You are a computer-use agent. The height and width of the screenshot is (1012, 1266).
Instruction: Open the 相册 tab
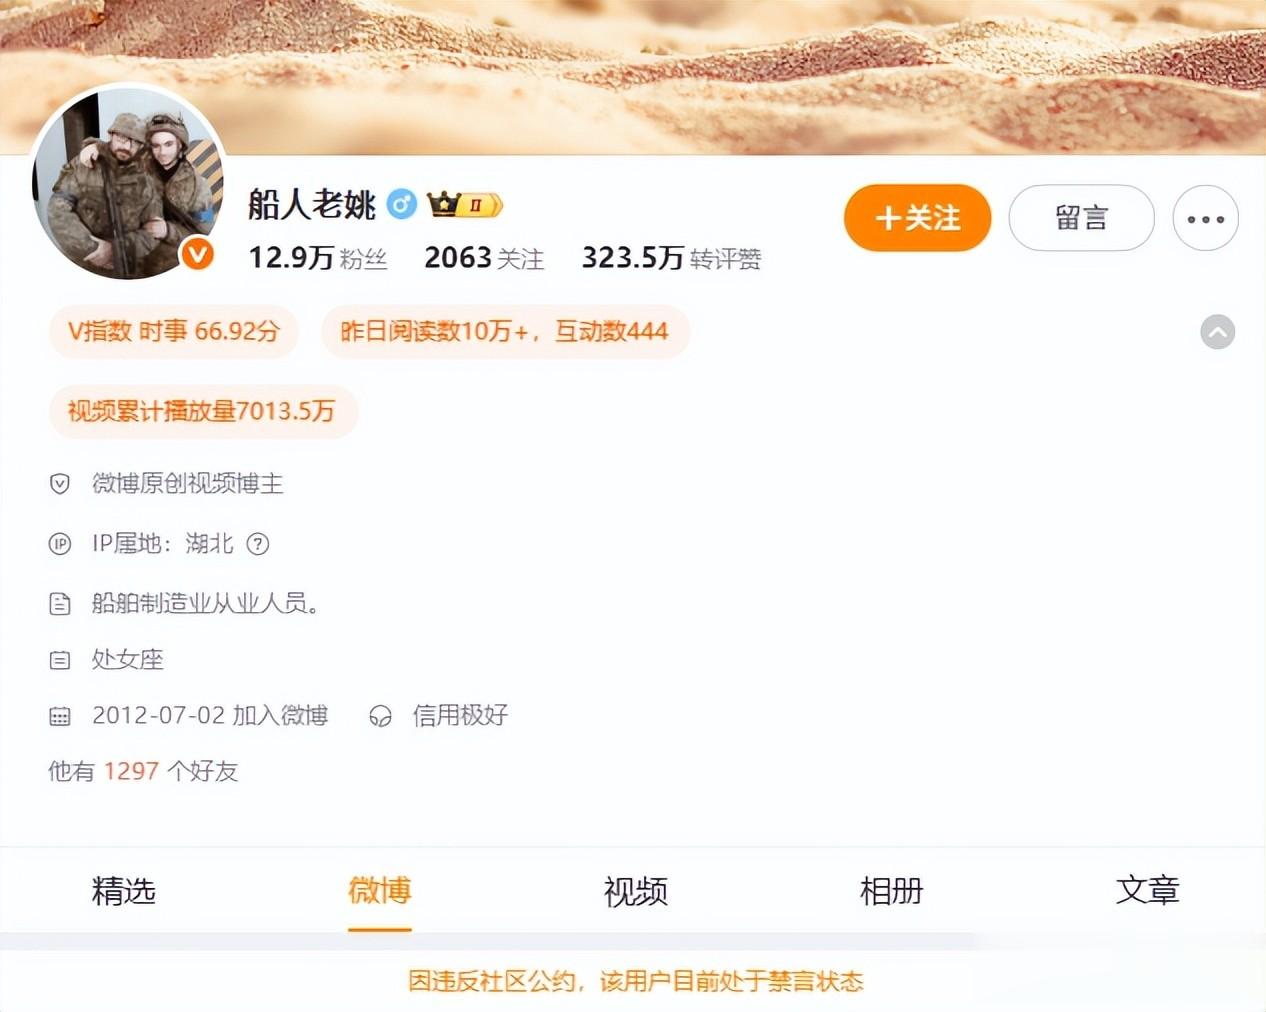pos(892,891)
